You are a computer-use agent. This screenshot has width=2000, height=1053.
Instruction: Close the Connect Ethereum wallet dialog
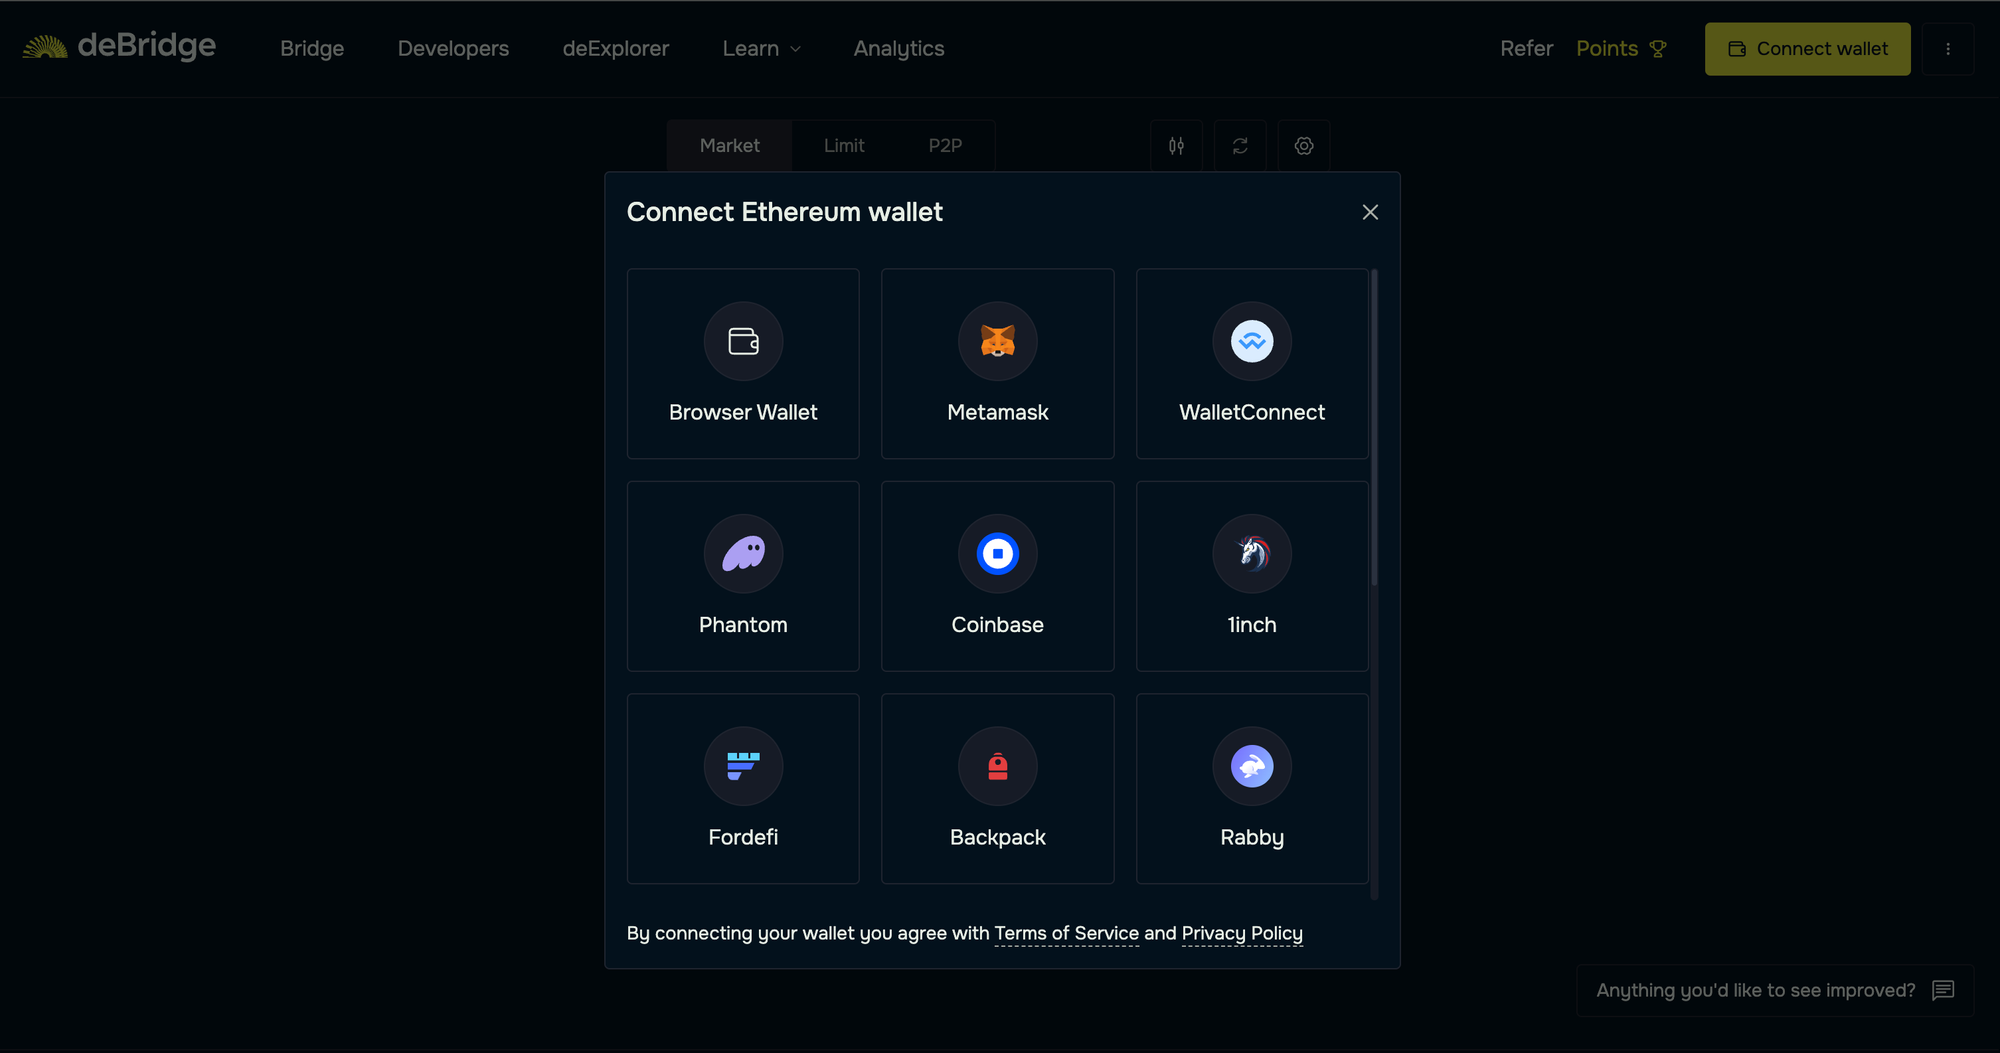(x=1370, y=212)
